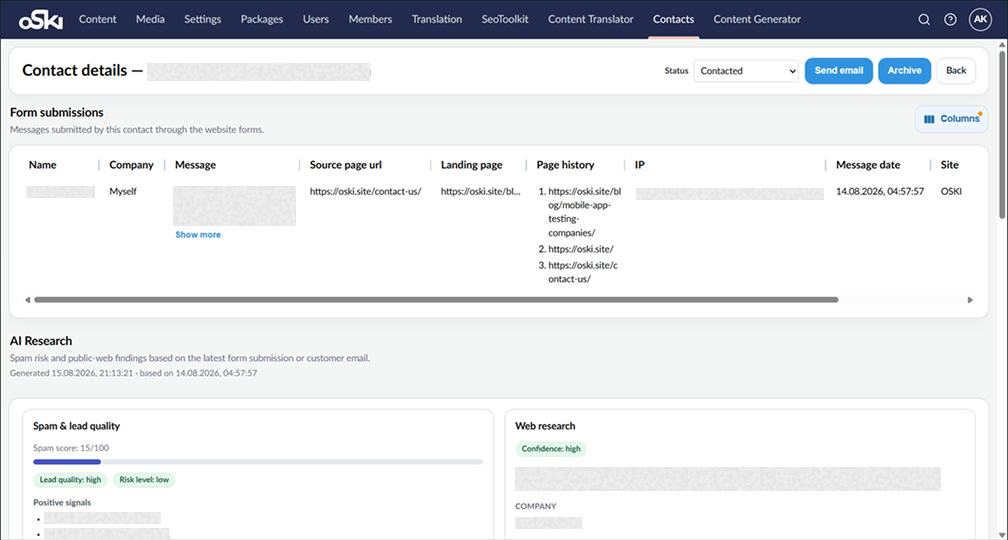Click the Company column header

click(131, 165)
